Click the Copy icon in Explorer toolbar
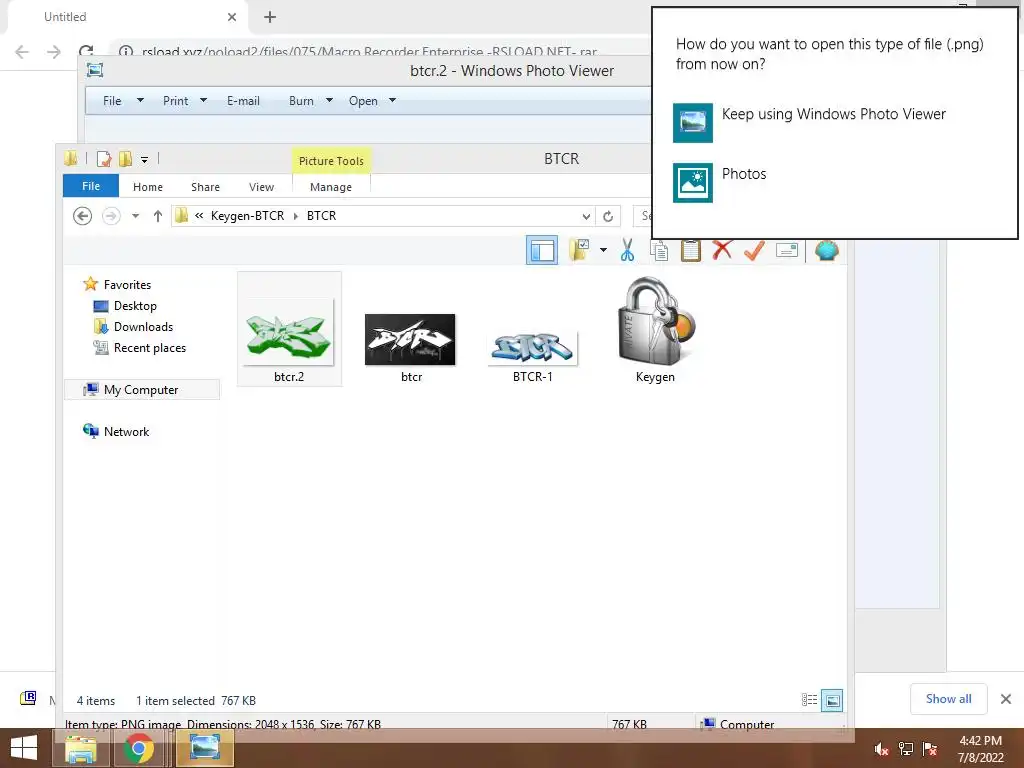This screenshot has height=768, width=1024. tap(659, 250)
